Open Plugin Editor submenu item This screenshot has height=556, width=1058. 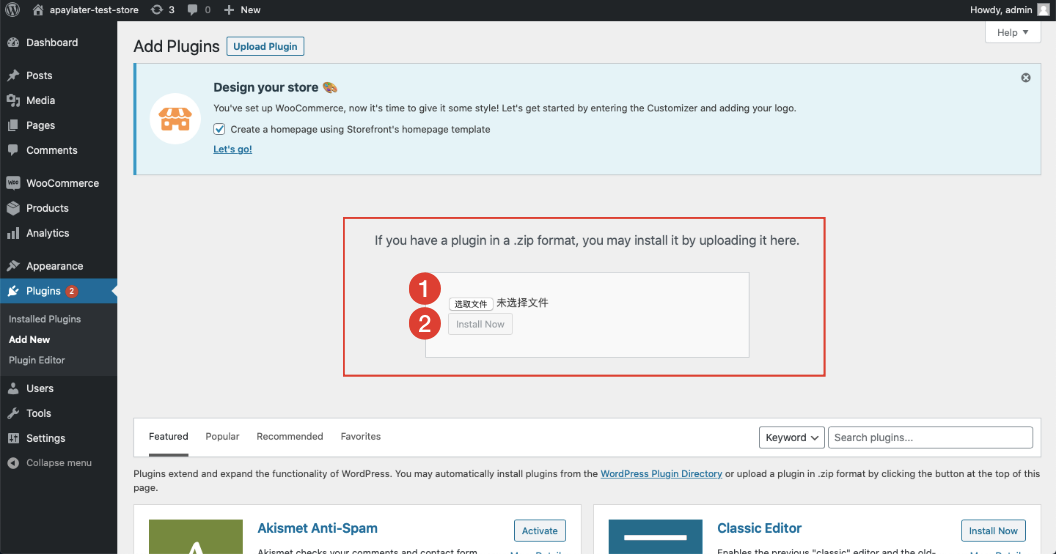pyautogui.click(x=36, y=360)
